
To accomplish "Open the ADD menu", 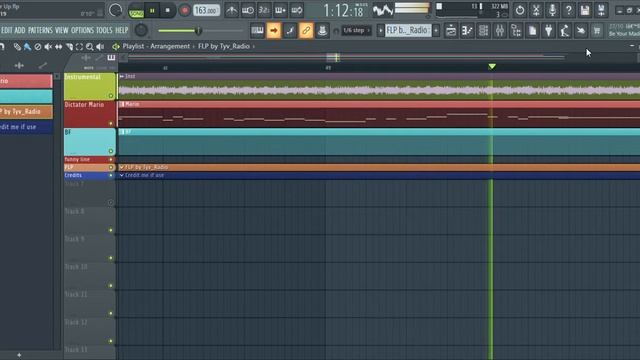I will 20,30.
